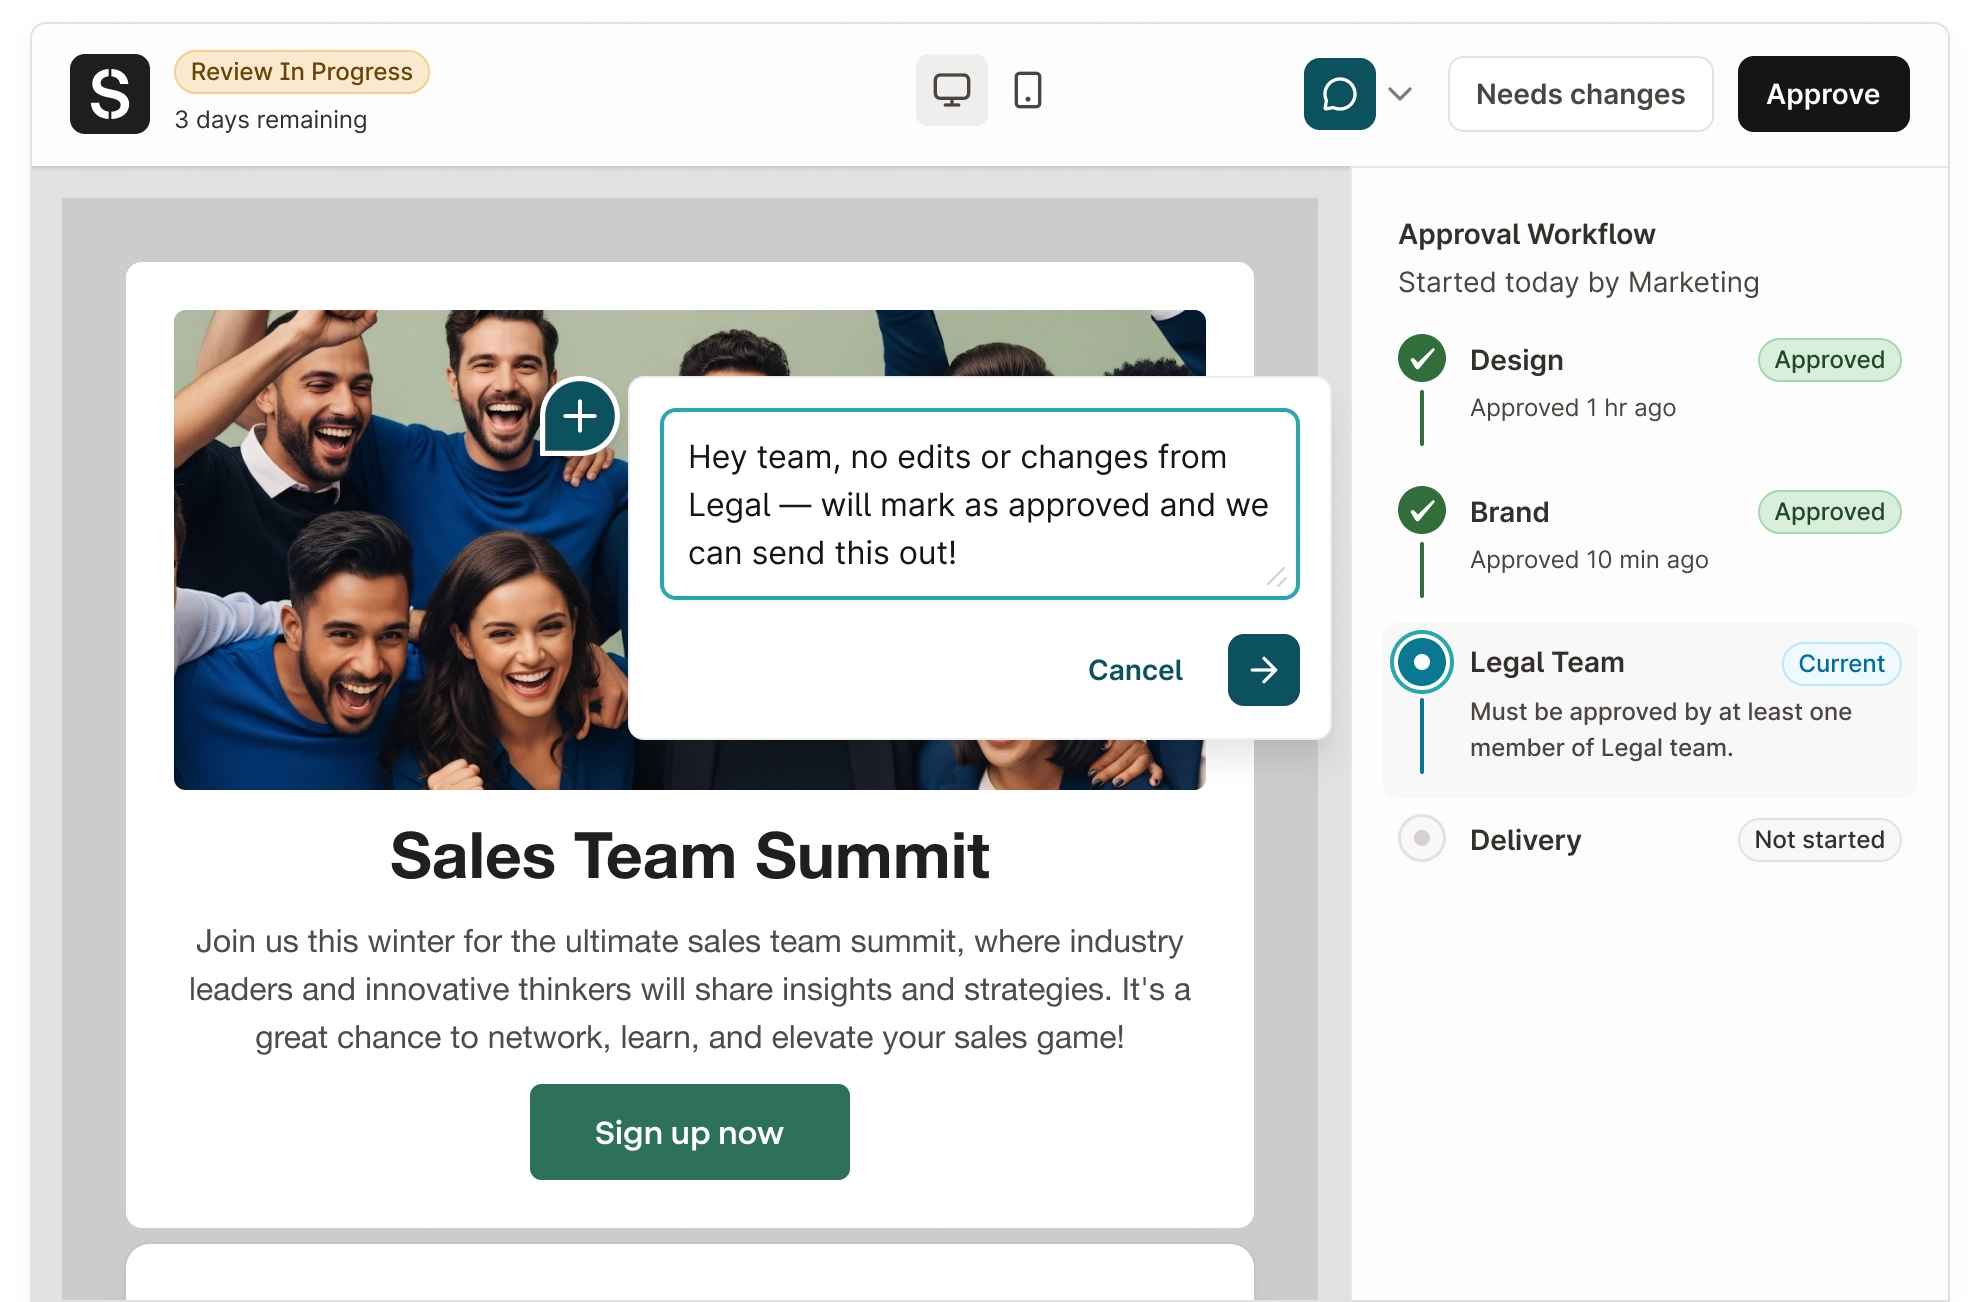Click the S logo in the top bar

click(x=110, y=94)
